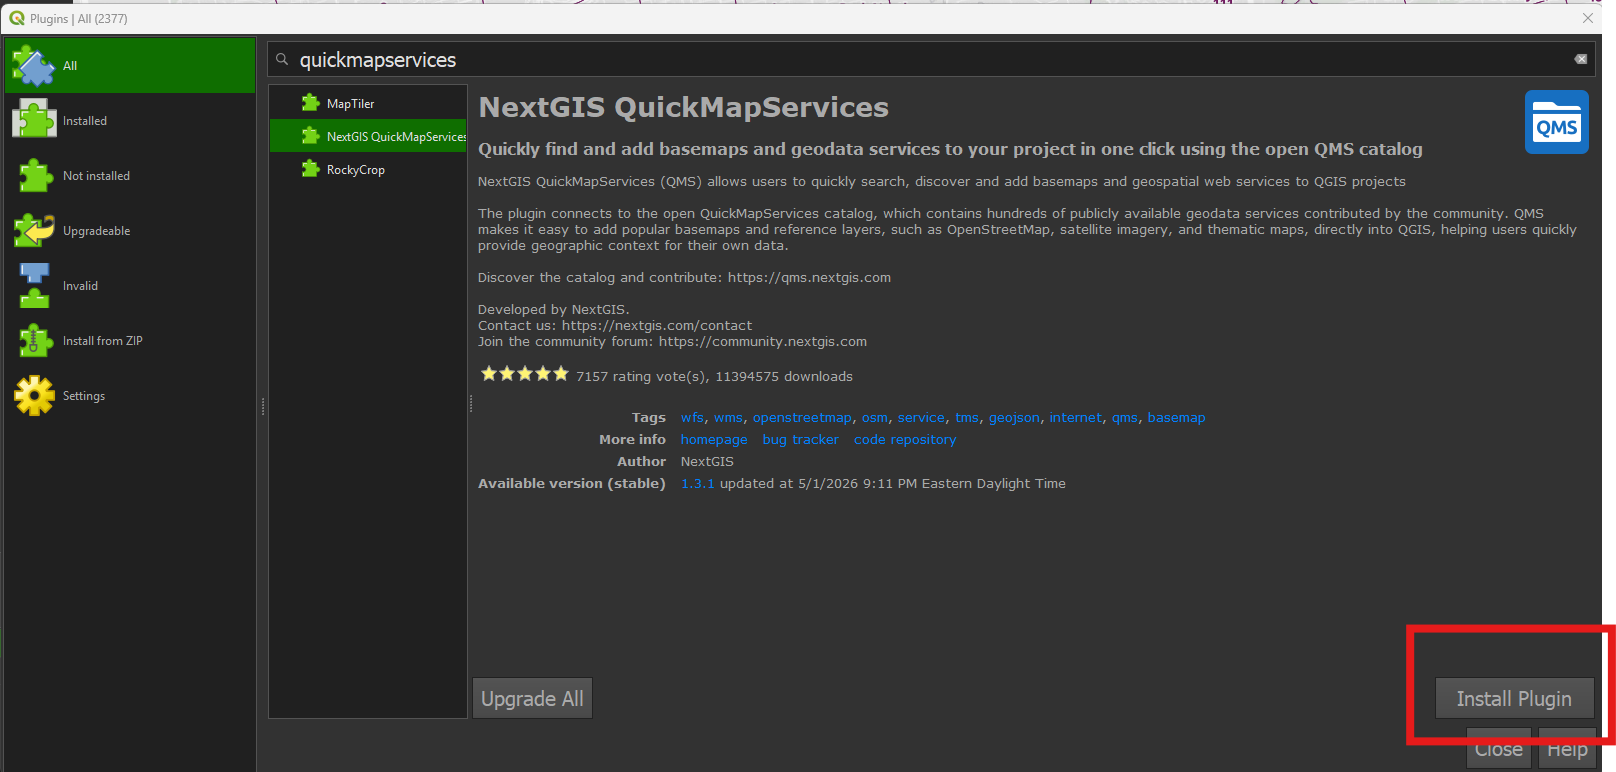Open the Not installed plugins tab

coord(130,176)
